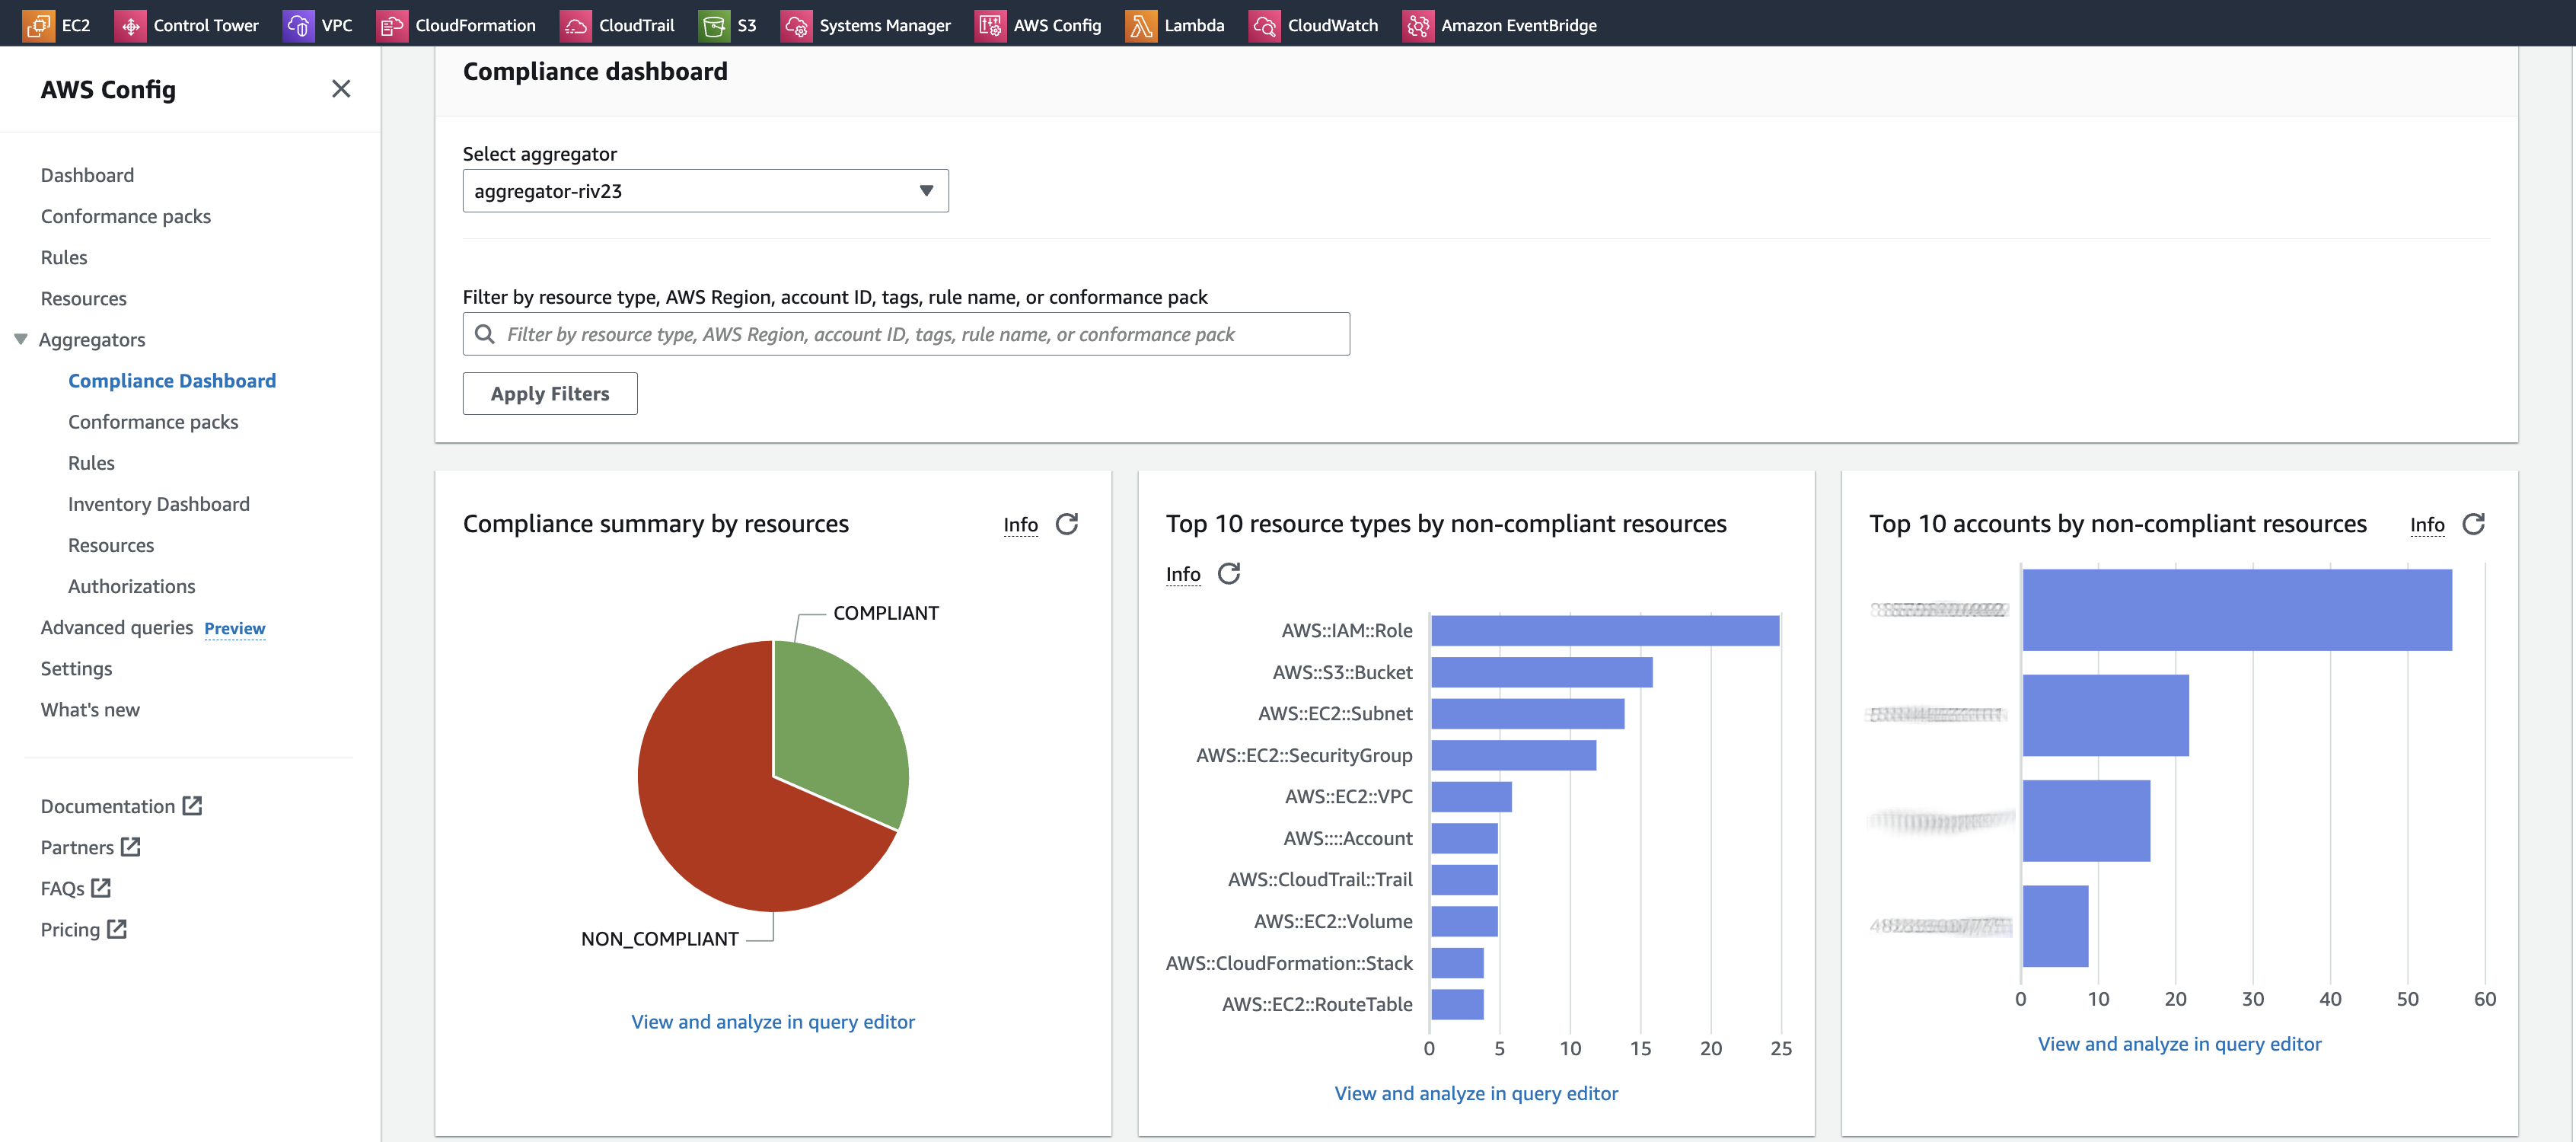Go to Dashboard in the sidebar
This screenshot has width=2576, height=1142.
(x=87, y=175)
